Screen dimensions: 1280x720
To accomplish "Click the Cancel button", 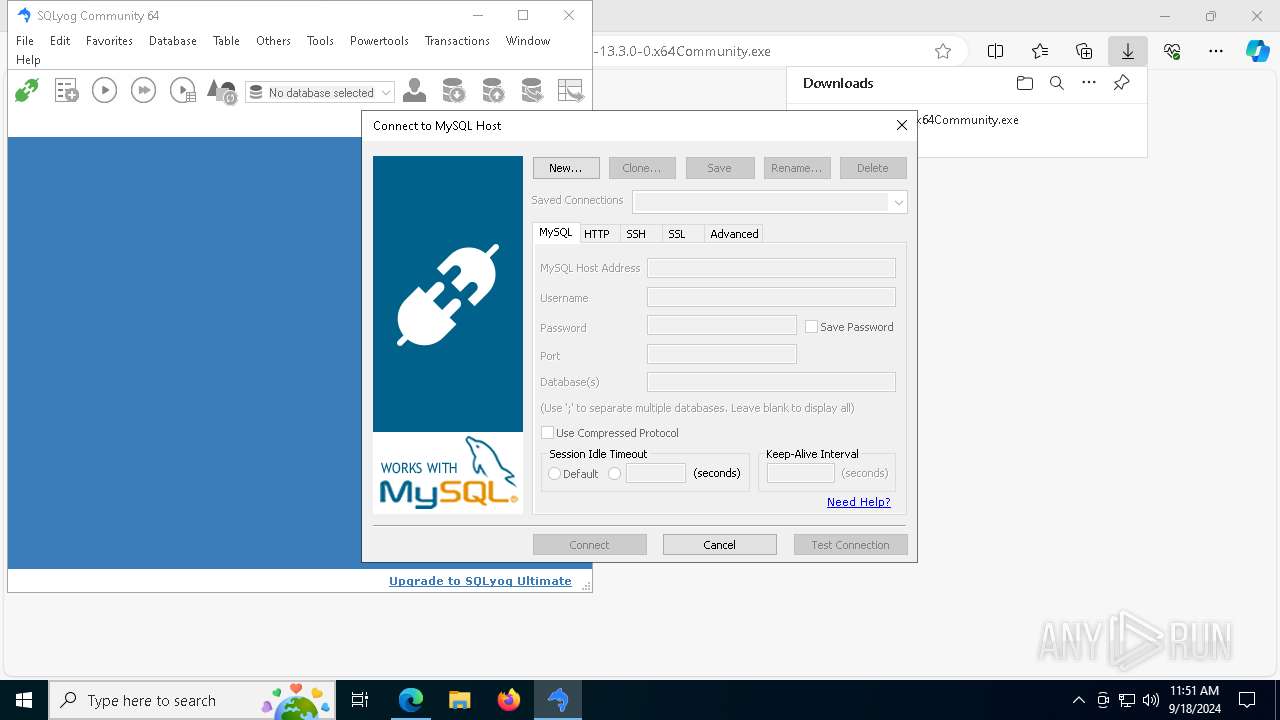I will (x=720, y=545).
